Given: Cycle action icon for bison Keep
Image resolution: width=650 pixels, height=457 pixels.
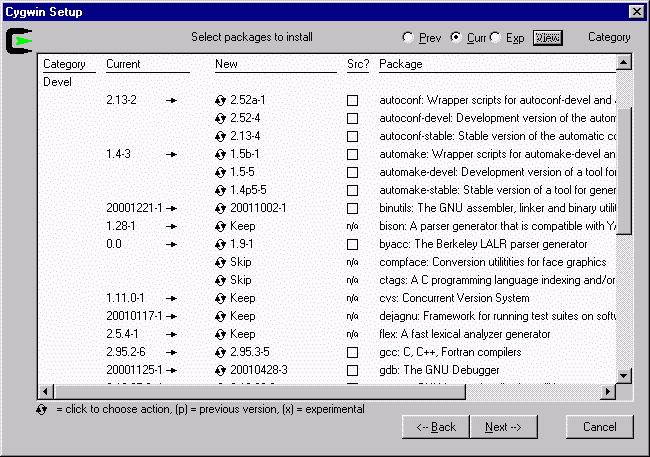Looking at the screenshot, I should tap(221, 227).
